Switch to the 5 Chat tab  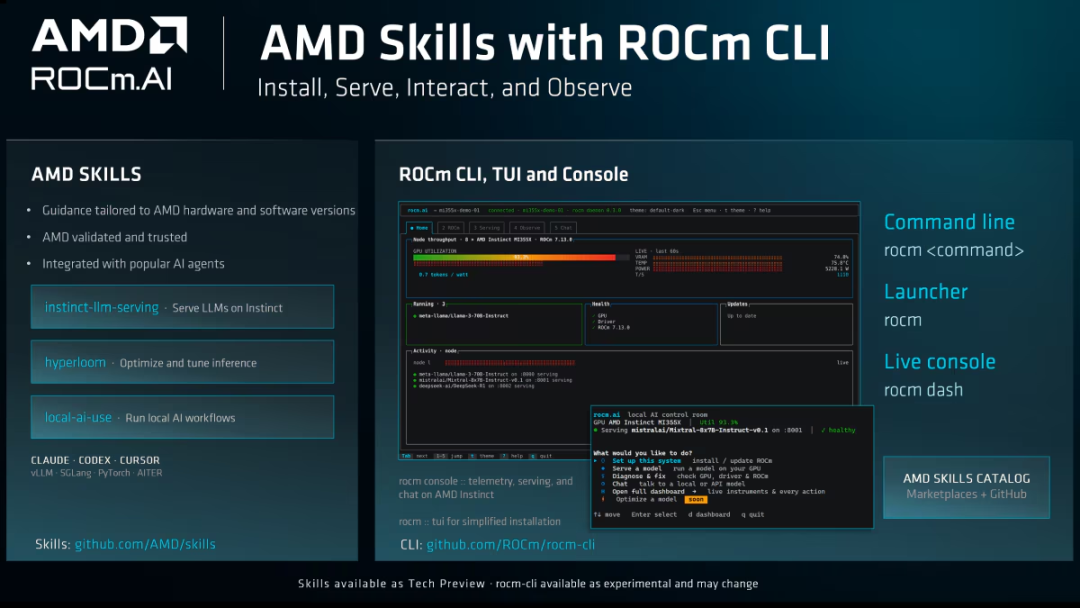pyautogui.click(x=563, y=228)
